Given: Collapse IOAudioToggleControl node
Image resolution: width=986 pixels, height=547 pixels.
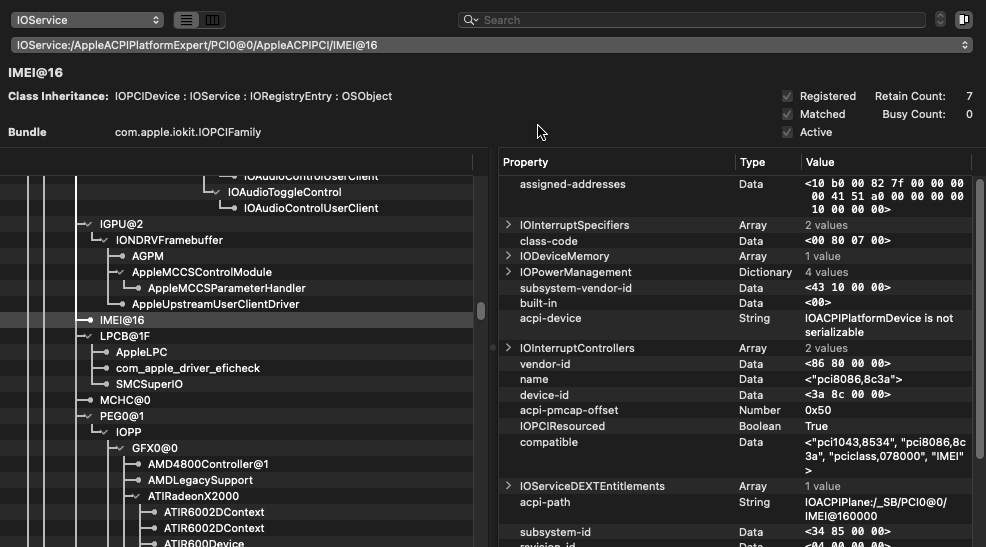Looking at the screenshot, I should [217, 192].
